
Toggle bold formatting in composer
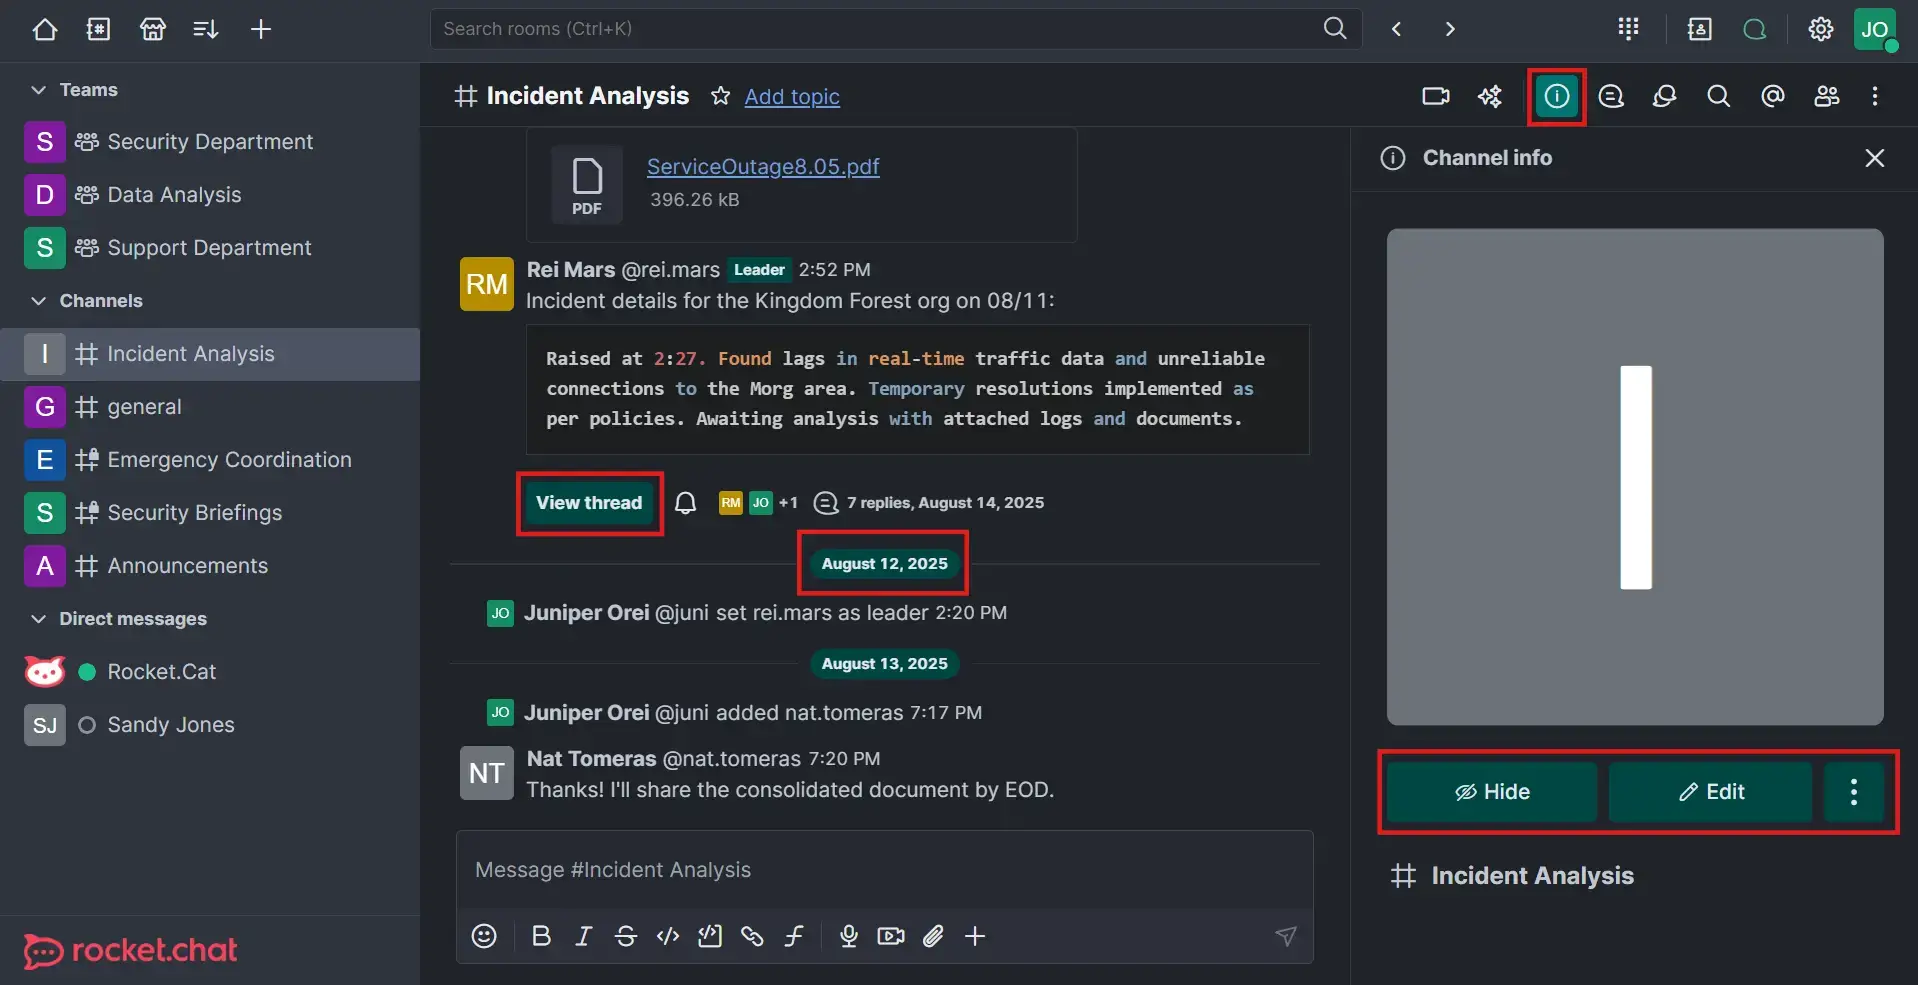[x=541, y=936]
